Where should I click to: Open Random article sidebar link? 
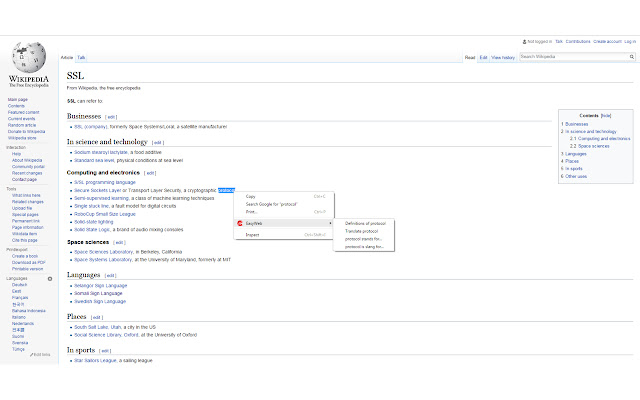pyautogui.click(x=22, y=125)
